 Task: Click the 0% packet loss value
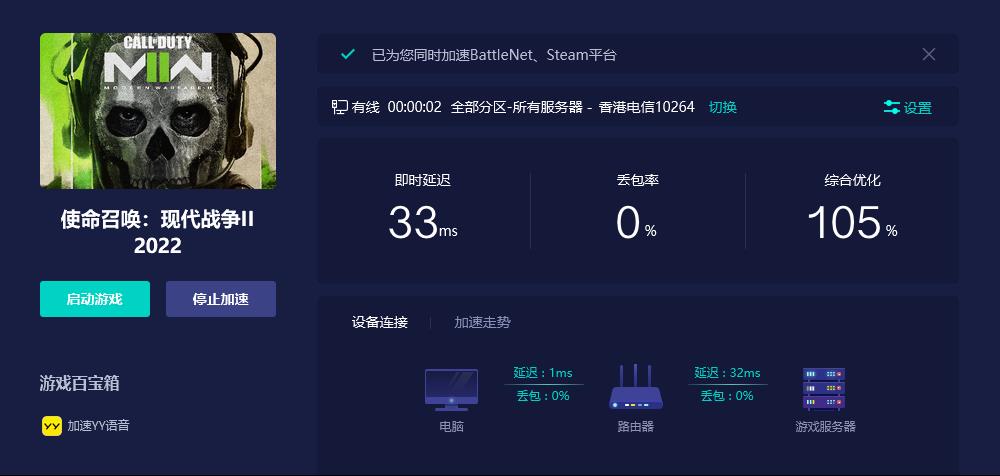[x=636, y=223]
